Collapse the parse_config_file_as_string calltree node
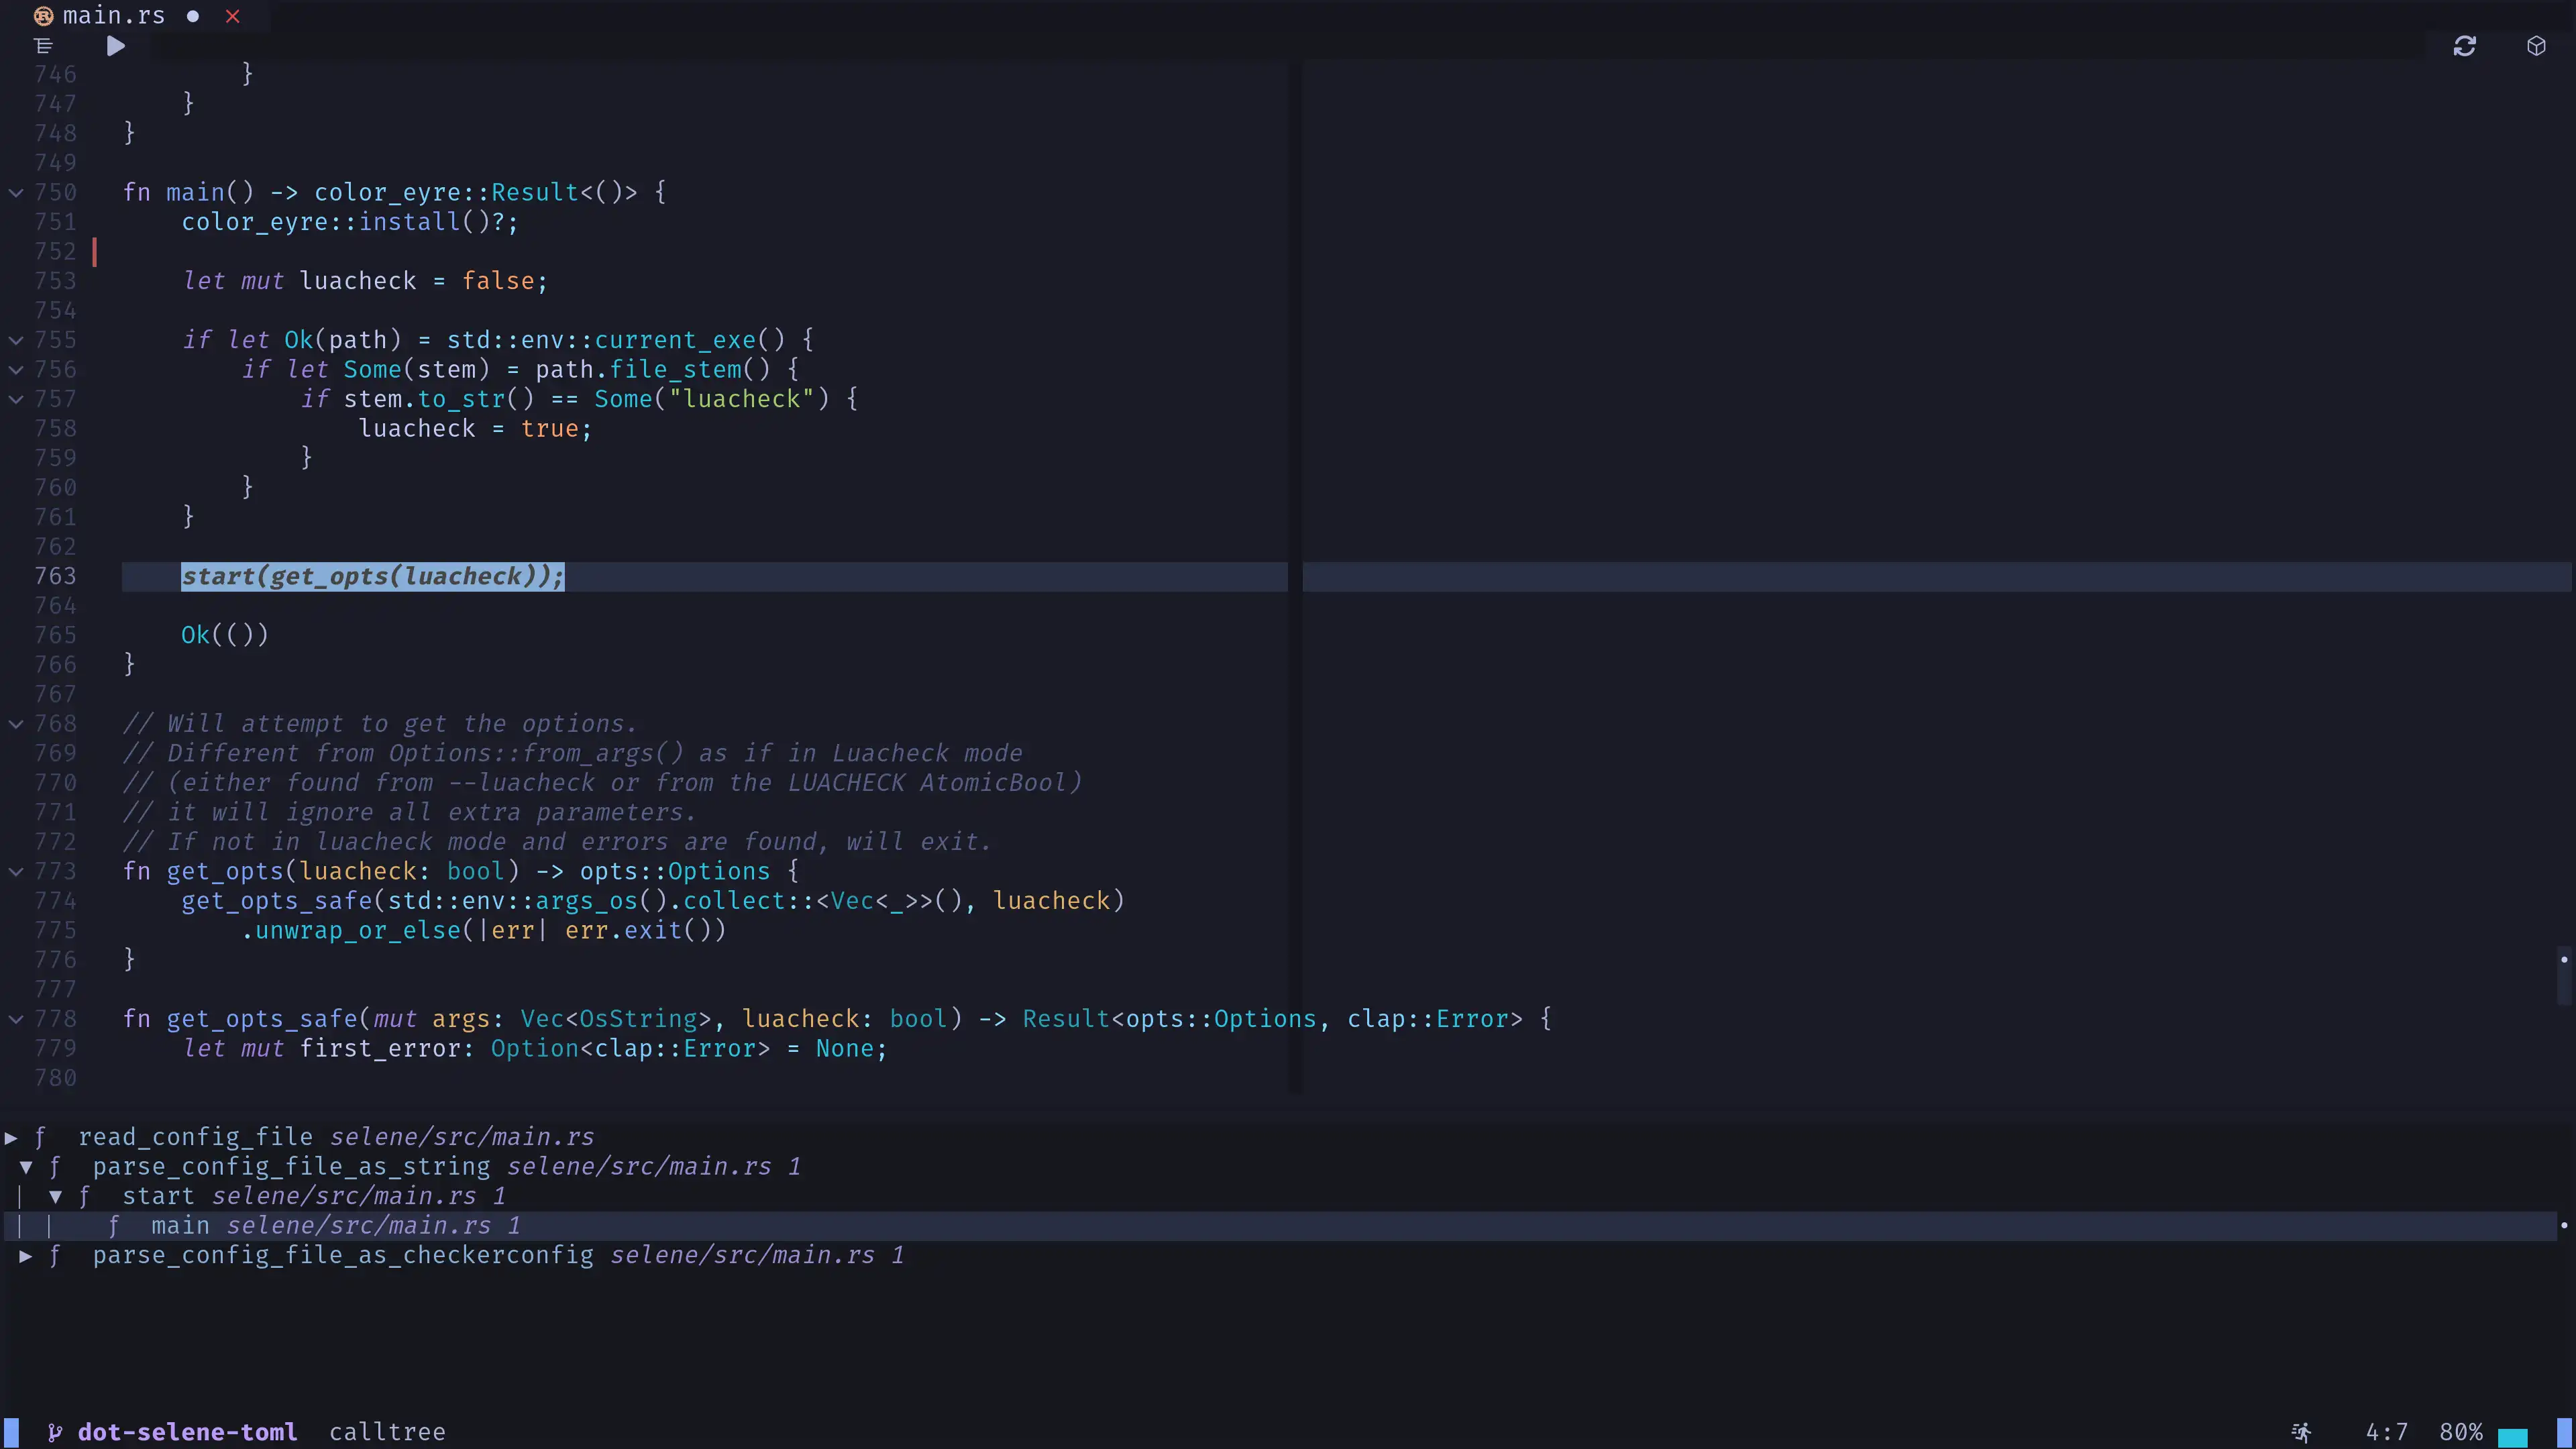This screenshot has height=1449, width=2576. click(26, 1167)
